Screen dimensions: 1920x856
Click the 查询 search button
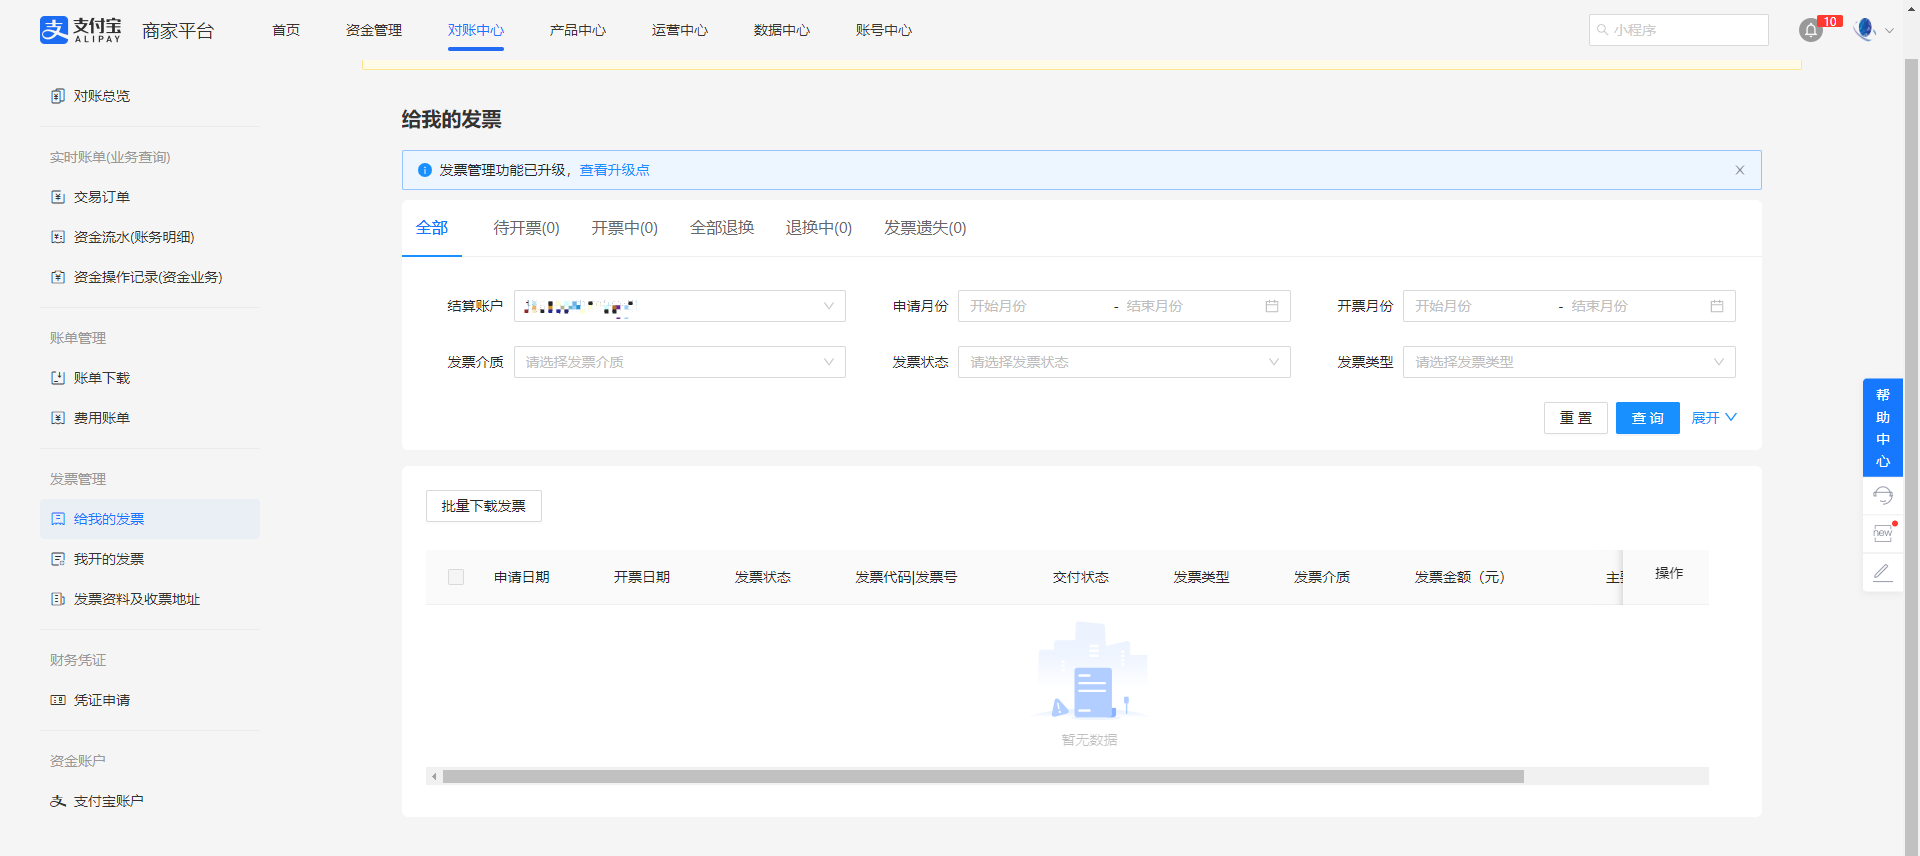1647,418
